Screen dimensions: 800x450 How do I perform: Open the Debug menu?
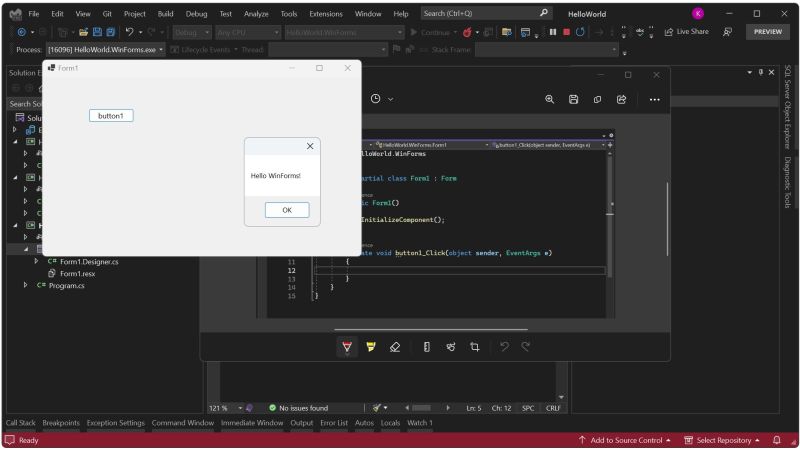tap(196, 14)
